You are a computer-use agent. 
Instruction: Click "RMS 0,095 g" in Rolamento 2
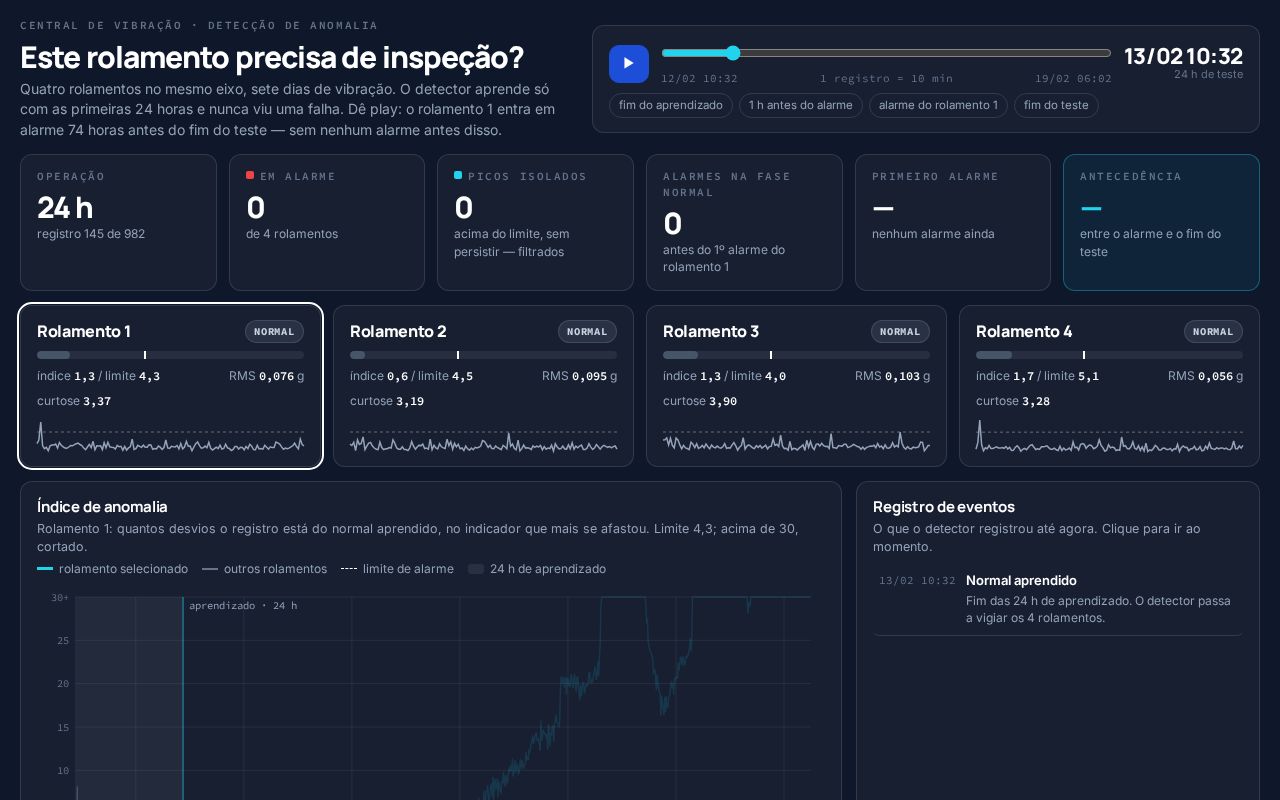pyautogui.click(x=579, y=376)
